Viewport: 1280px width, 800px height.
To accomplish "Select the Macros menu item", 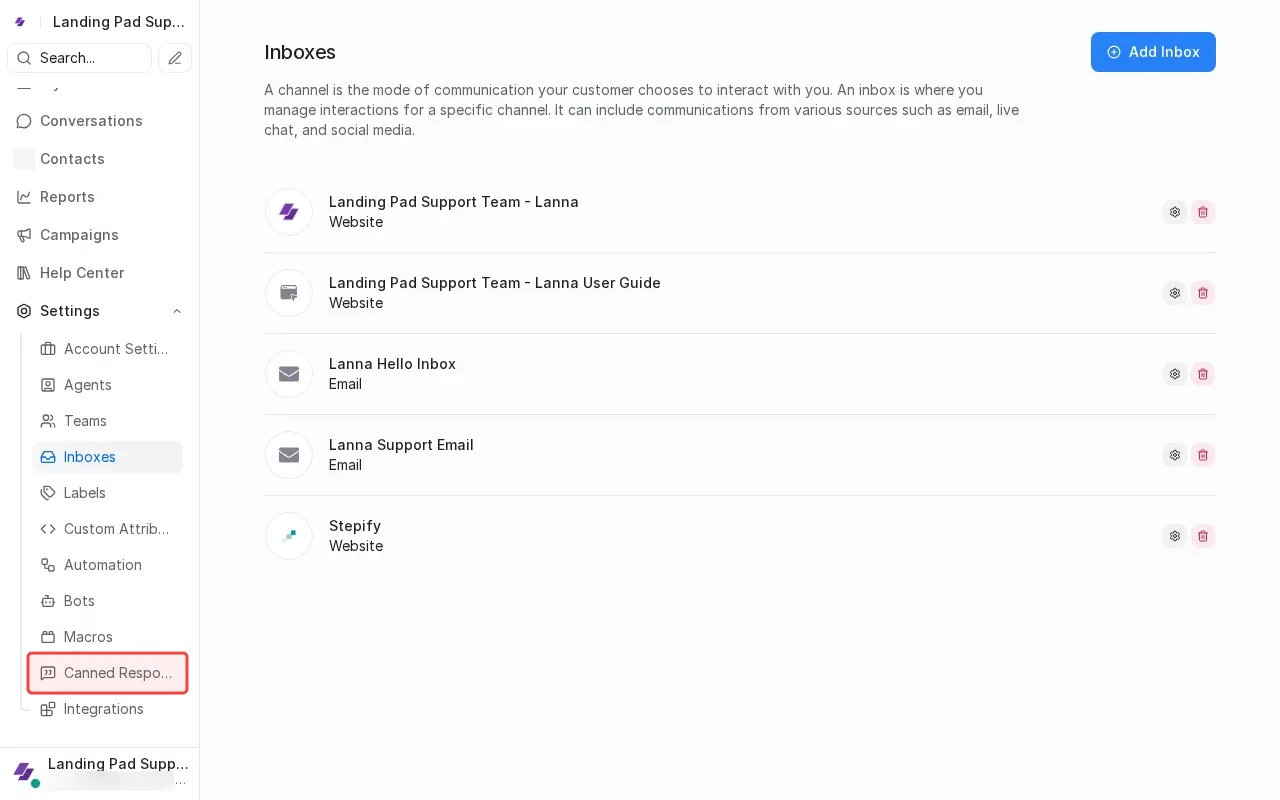I will [88, 637].
